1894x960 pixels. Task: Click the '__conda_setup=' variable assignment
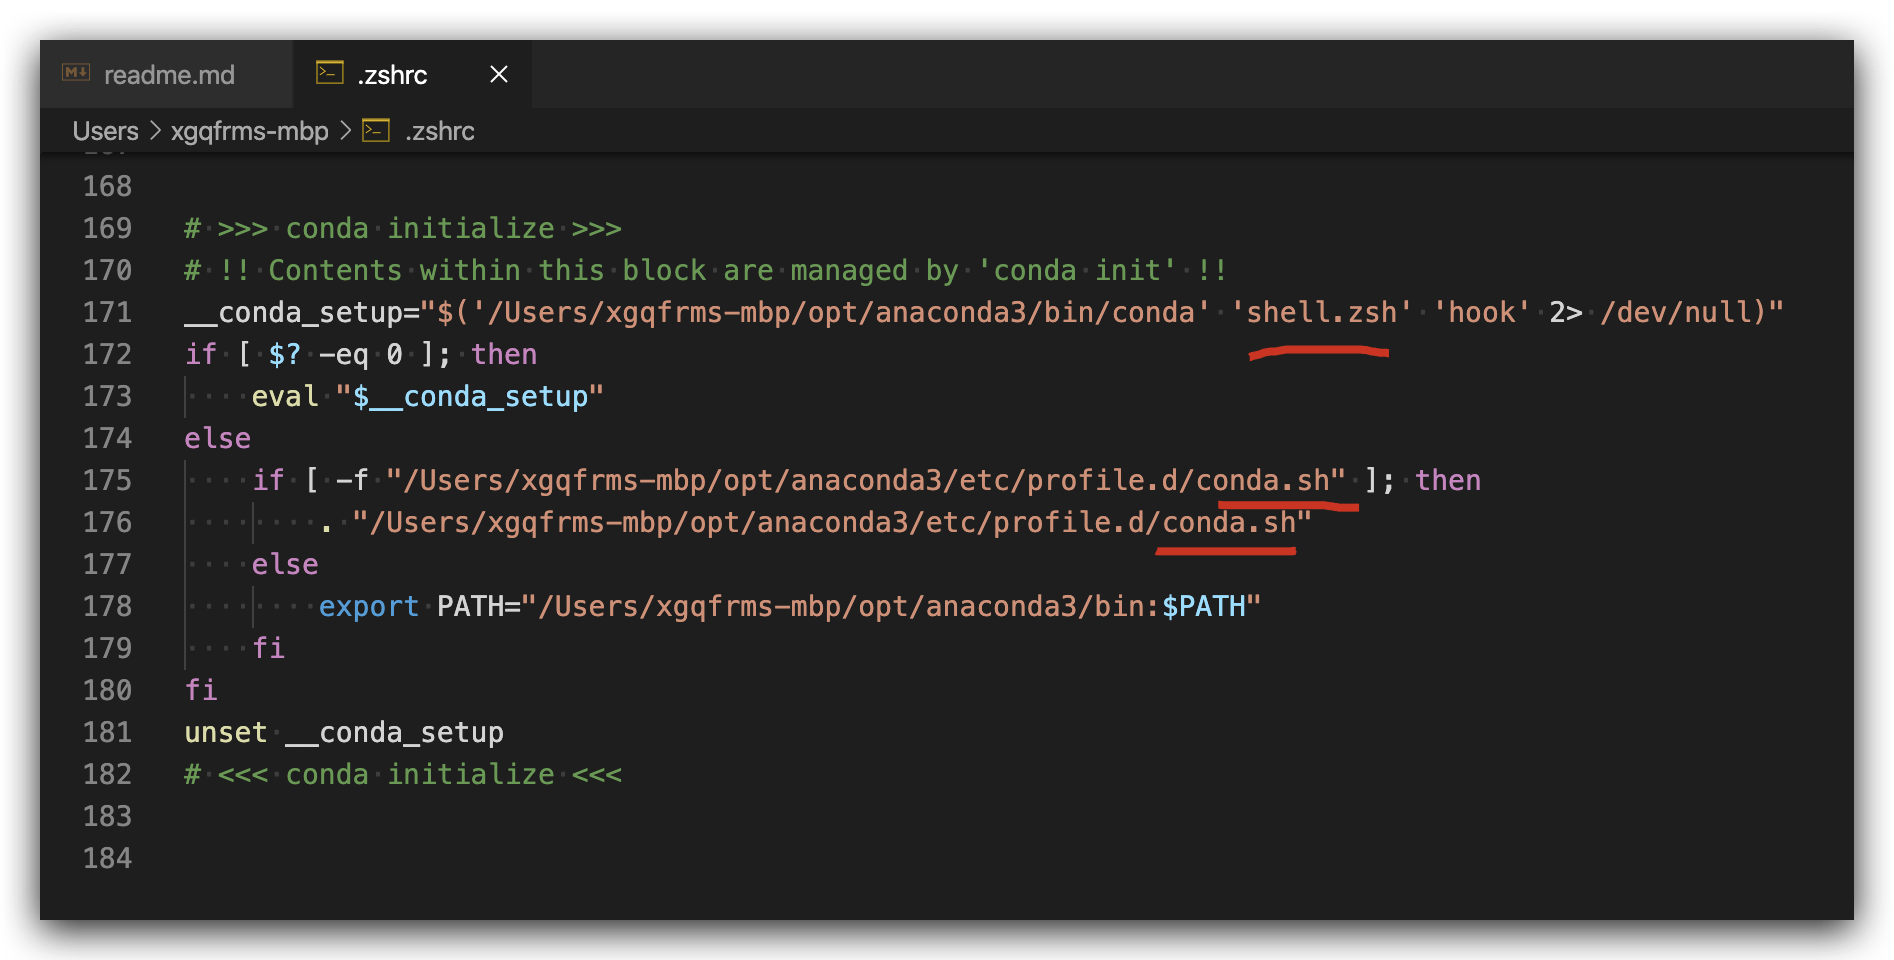(x=302, y=313)
